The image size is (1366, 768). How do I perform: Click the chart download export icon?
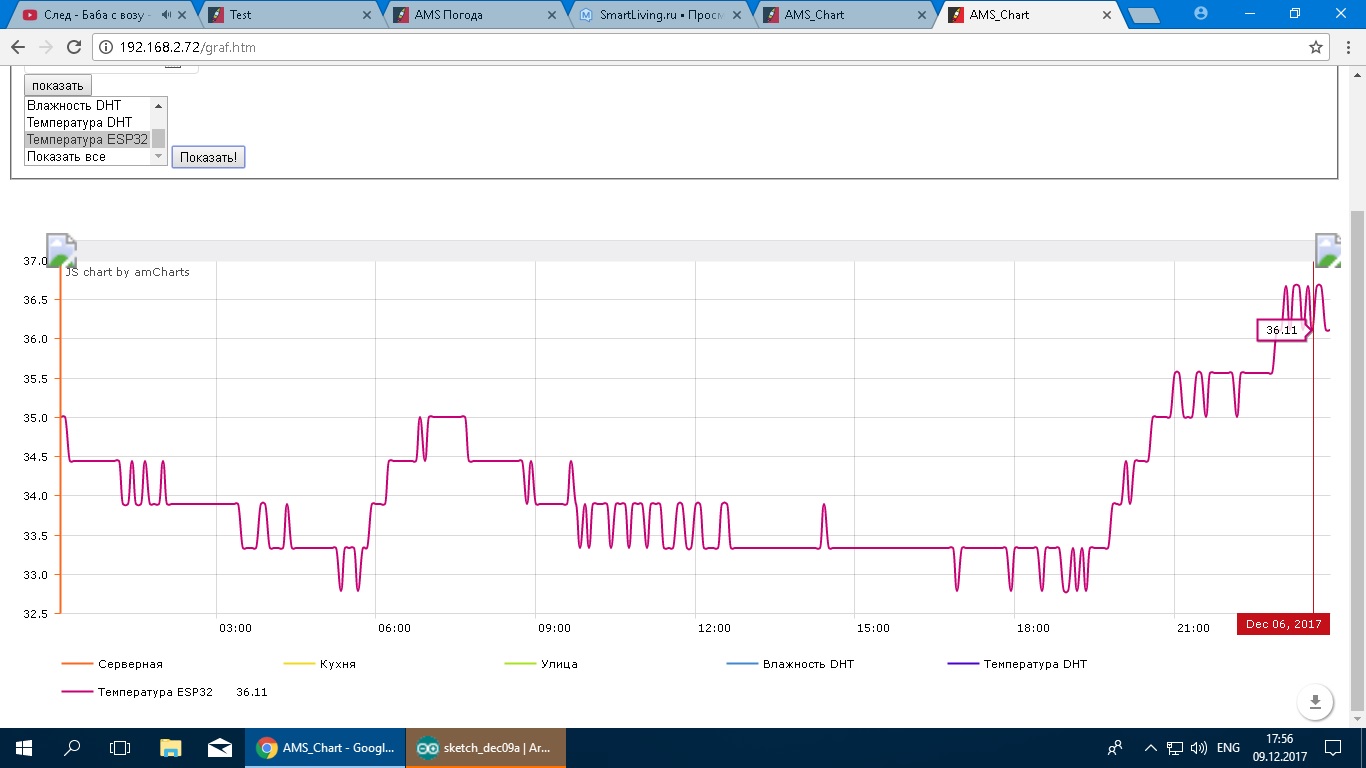pyautogui.click(x=1315, y=701)
